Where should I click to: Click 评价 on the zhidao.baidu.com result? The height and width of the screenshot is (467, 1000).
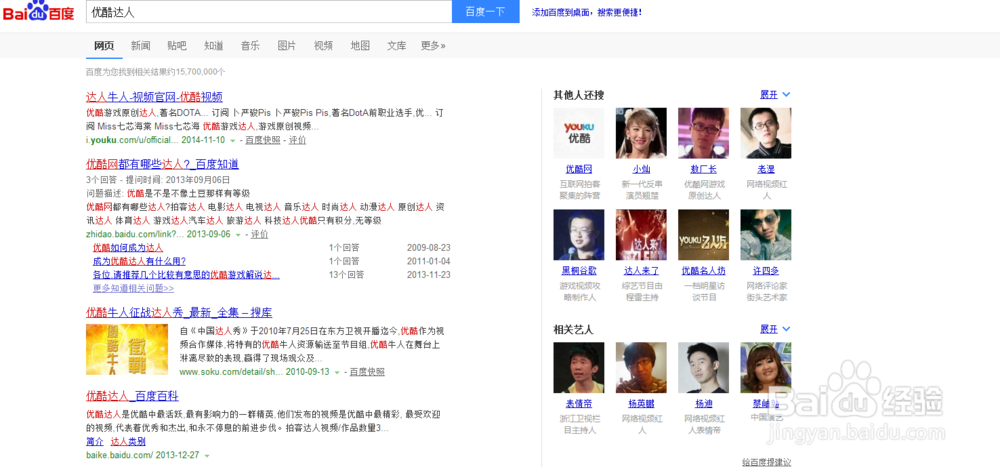pyautogui.click(x=259, y=234)
